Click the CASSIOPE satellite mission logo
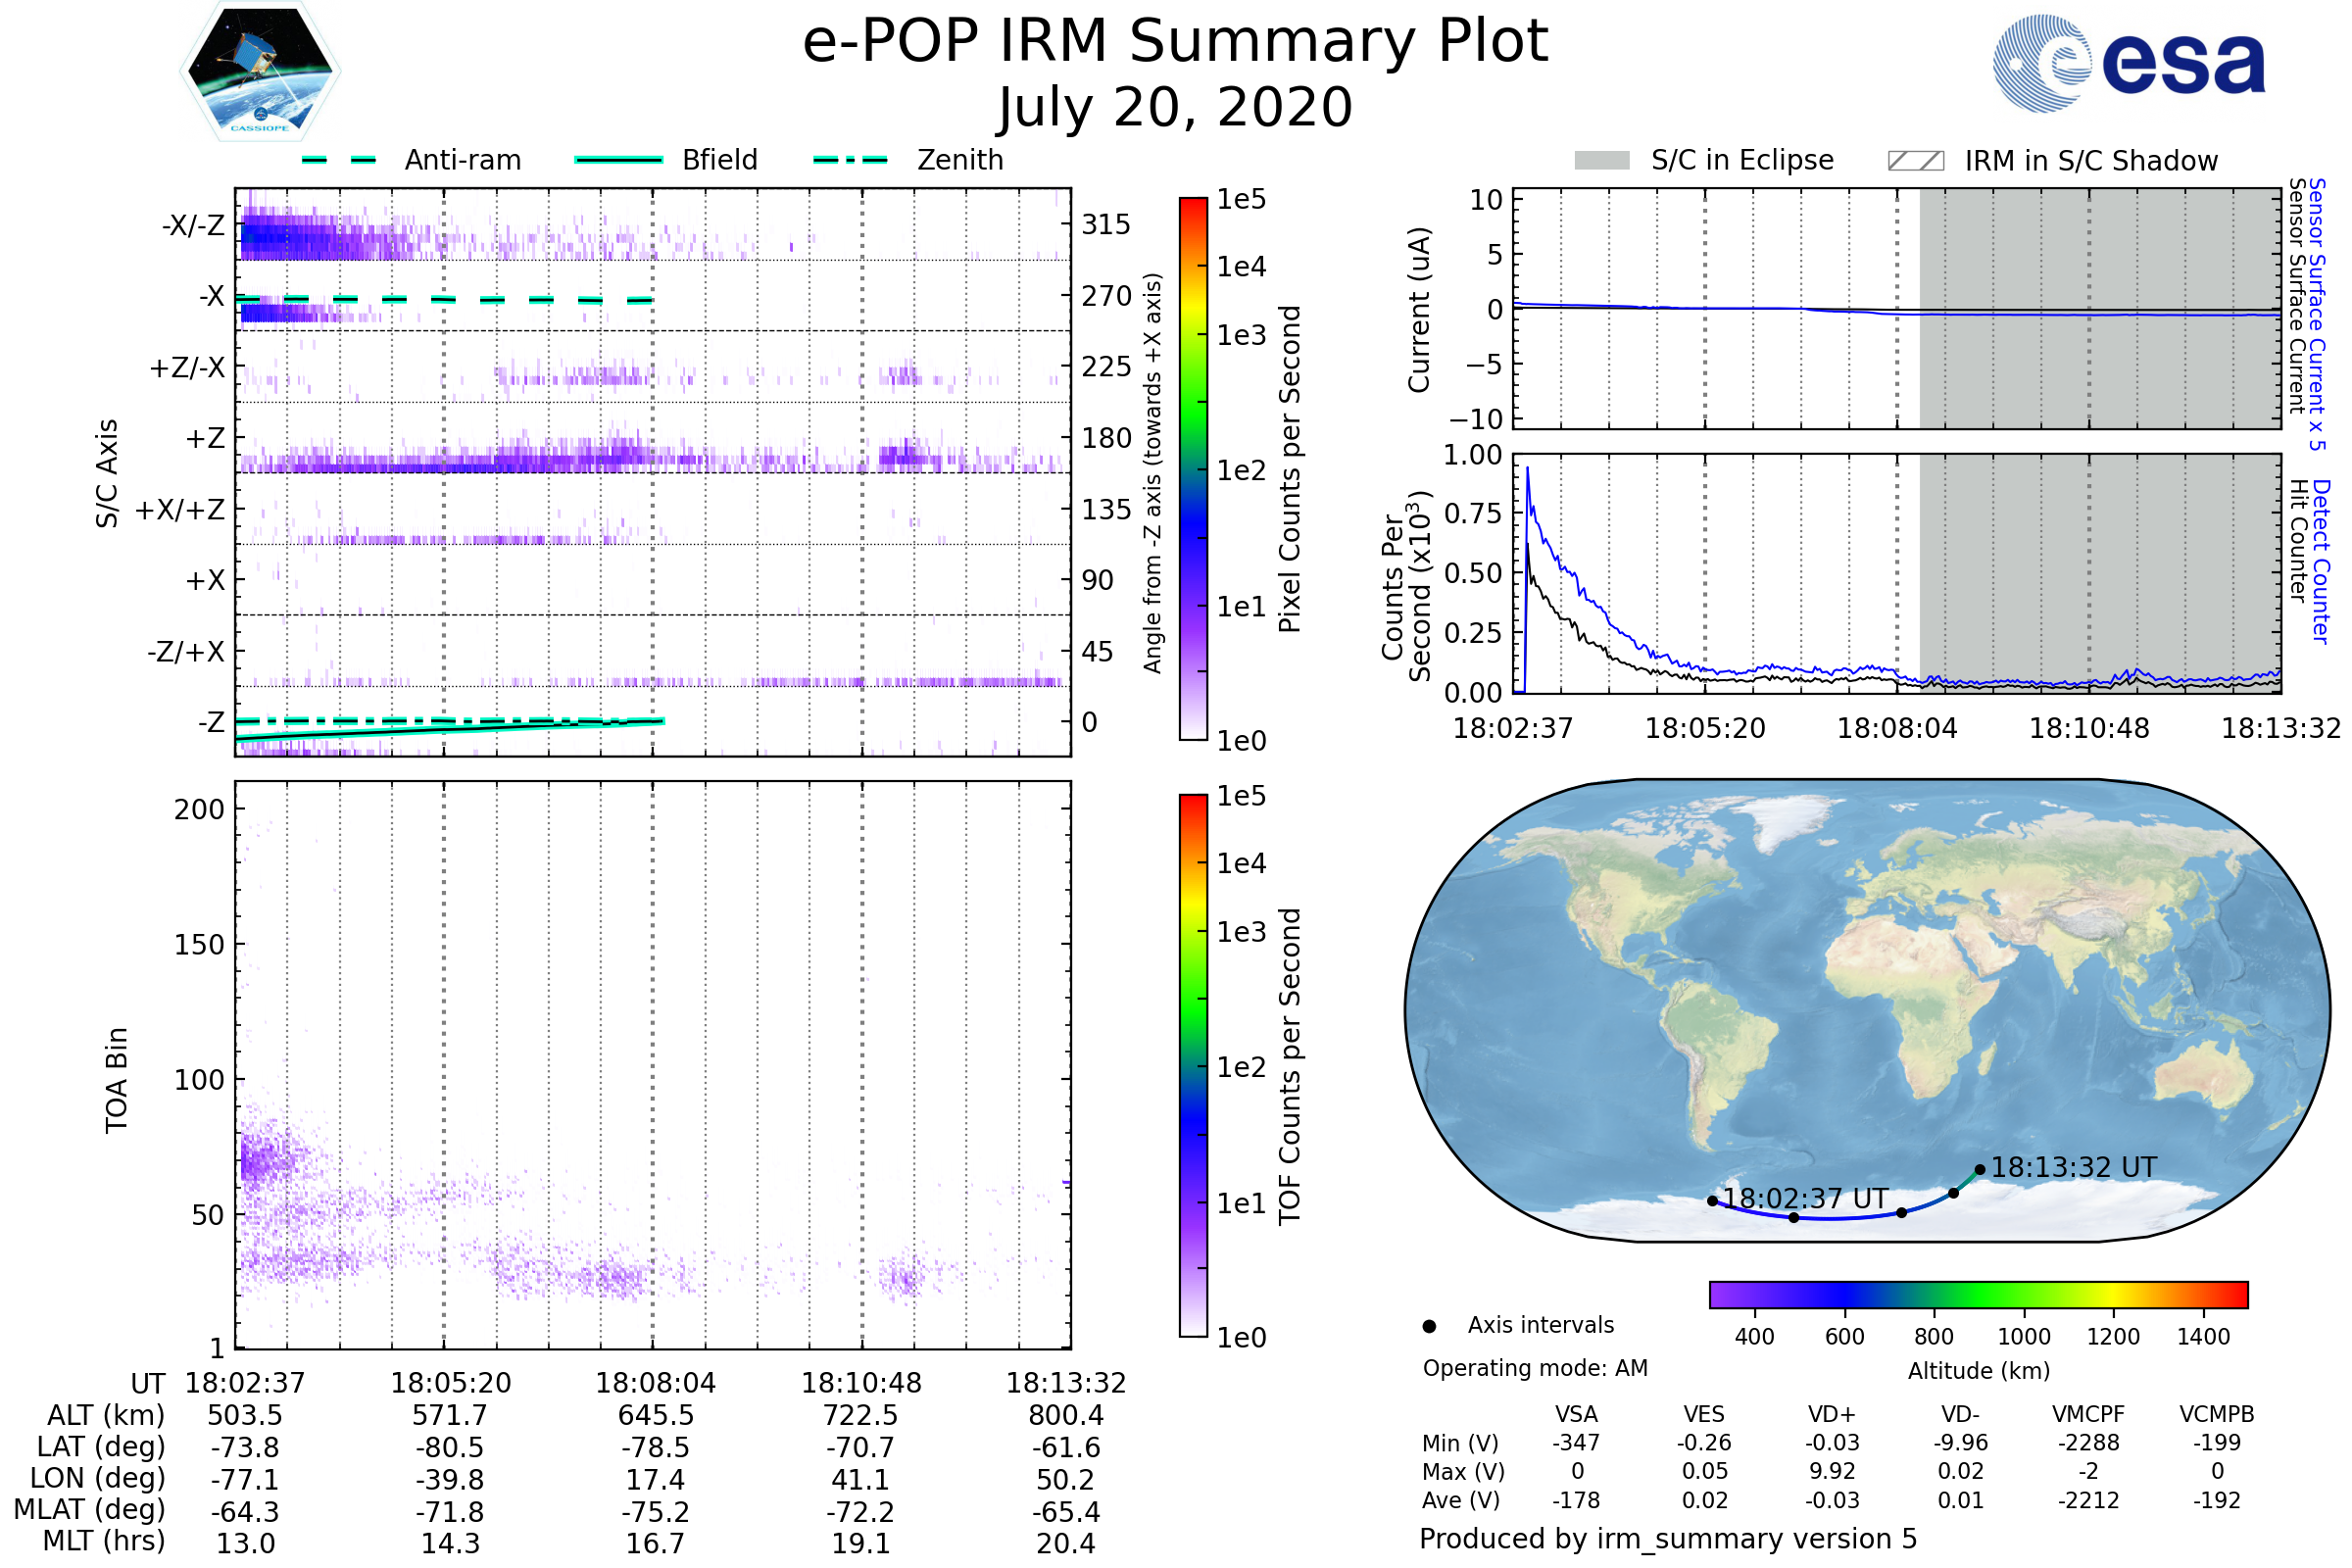 click(x=260, y=72)
